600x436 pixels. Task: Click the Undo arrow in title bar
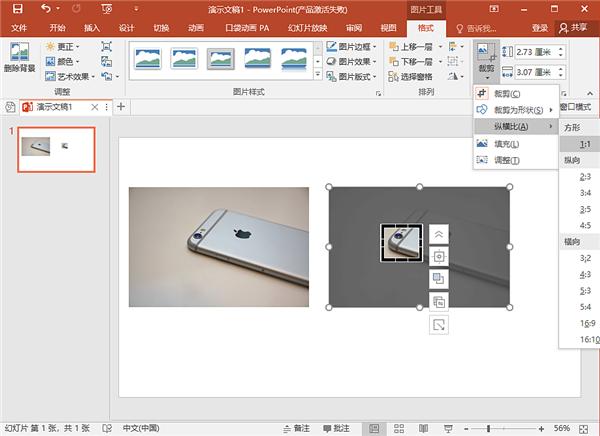(47, 8)
